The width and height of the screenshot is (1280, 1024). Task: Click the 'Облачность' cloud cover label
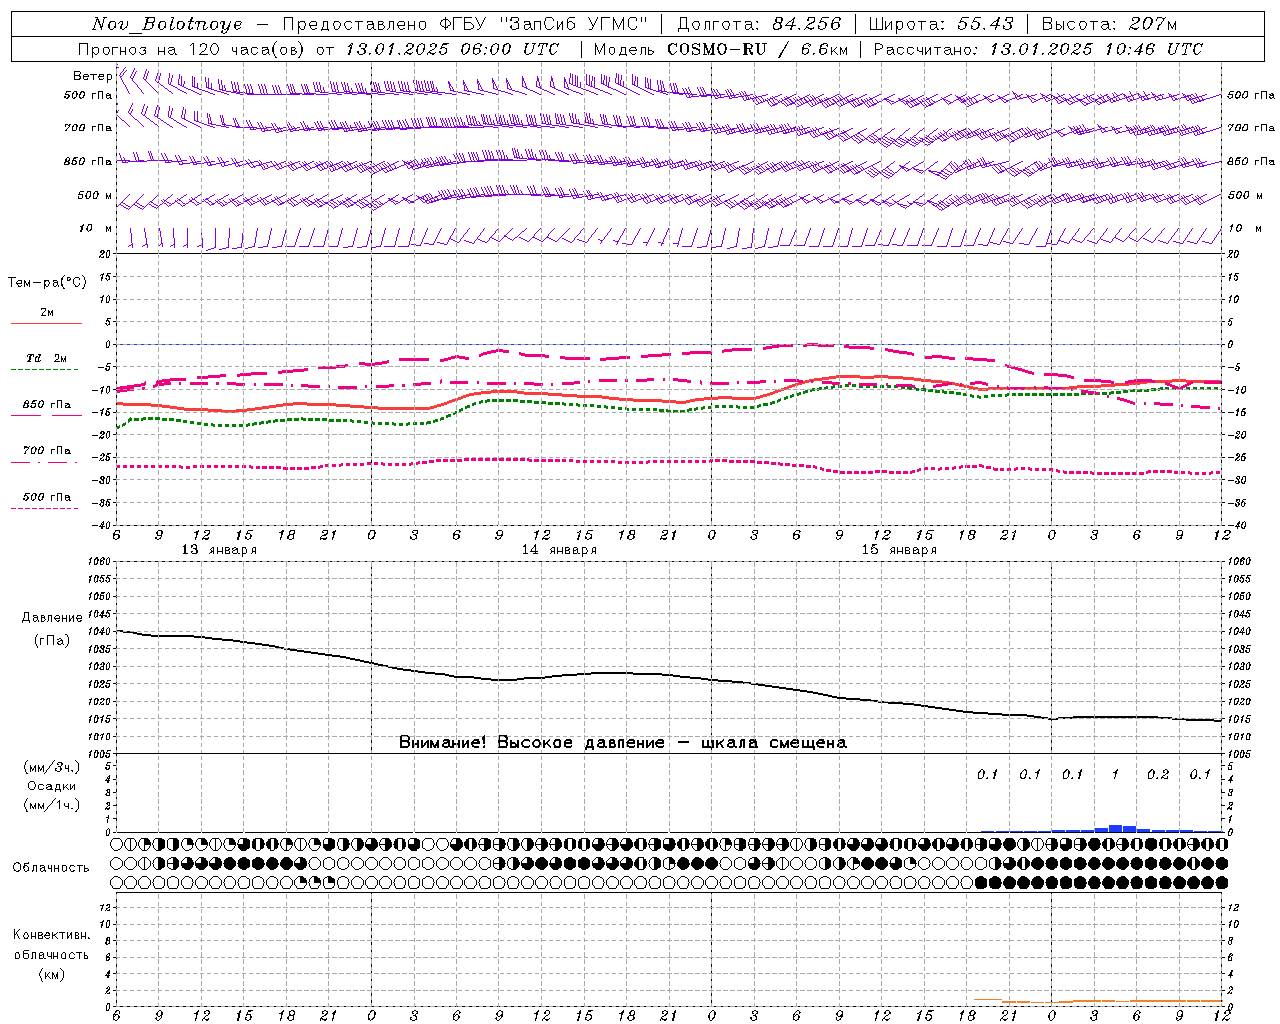[51, 868]
